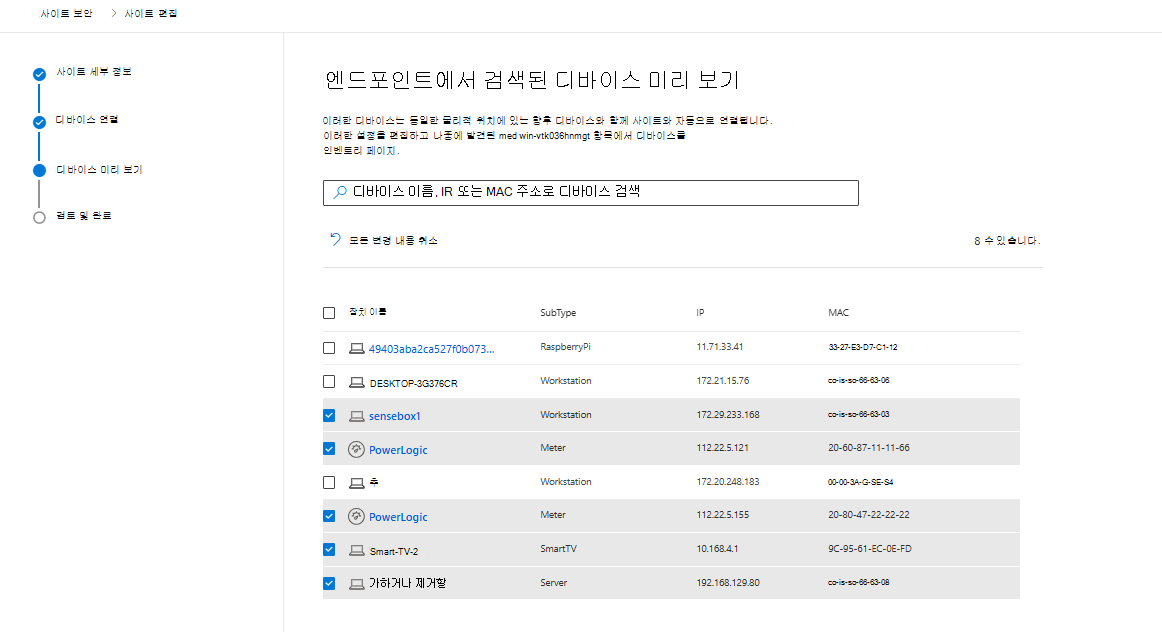Go to the first completed wizard step
The width and height of the screenshot is (1162, 632).
point(39,74)
